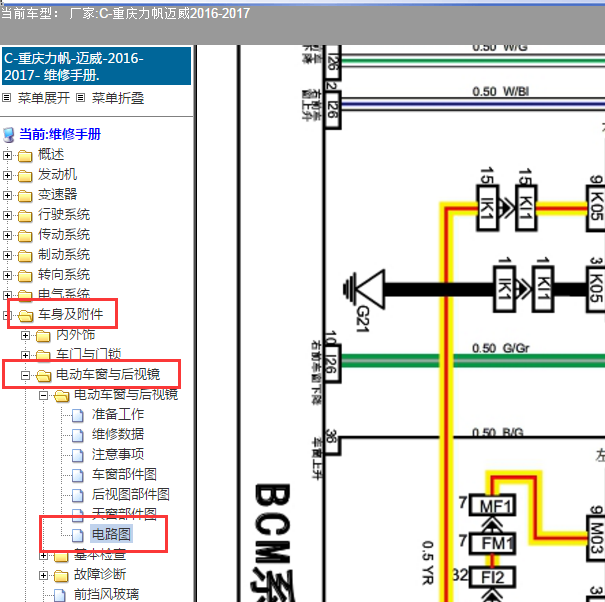
Task: Collapse the 电动车窗与后视镜 top folder
Action: [25, 375]
